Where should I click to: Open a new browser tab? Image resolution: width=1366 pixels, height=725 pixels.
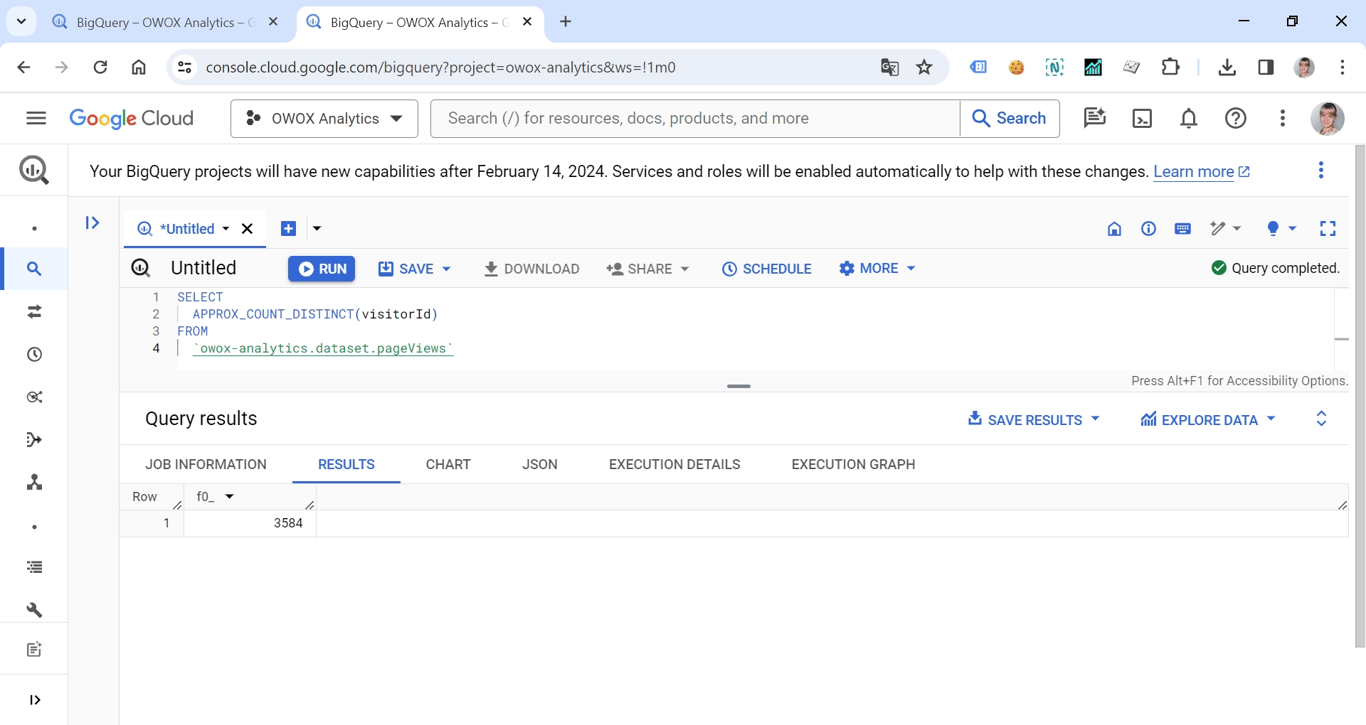coord(566,22)
